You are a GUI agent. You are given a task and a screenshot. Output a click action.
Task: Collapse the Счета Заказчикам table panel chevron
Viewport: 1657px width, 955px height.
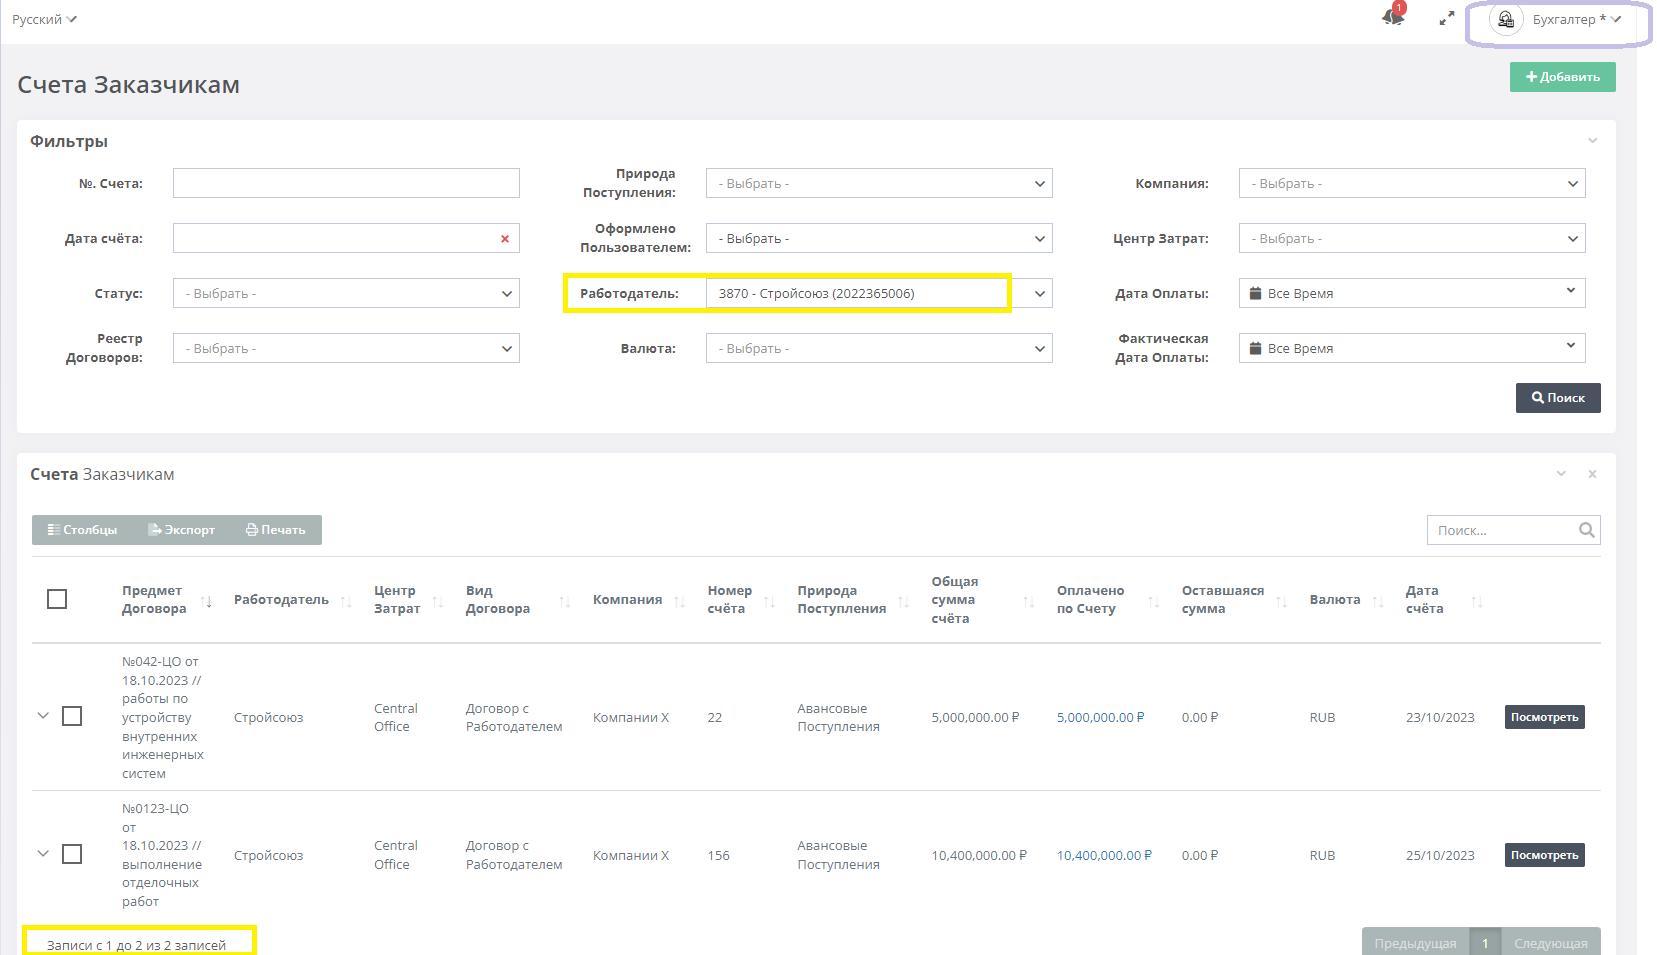(1561, 474)
